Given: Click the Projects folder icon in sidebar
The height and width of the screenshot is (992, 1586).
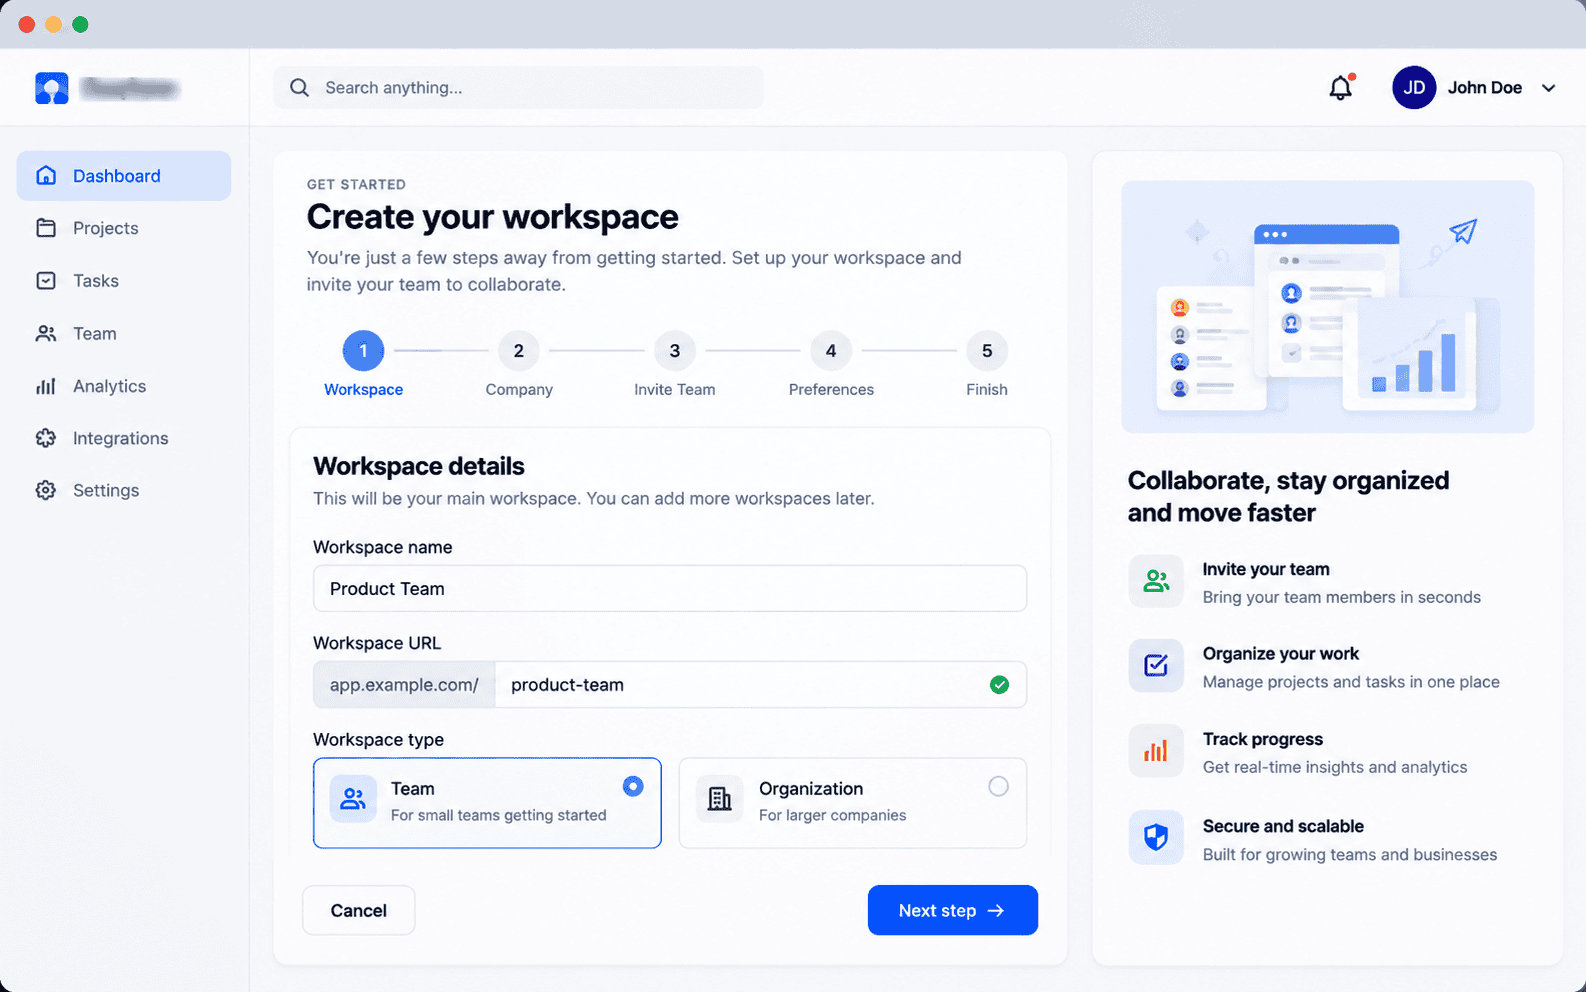Looking at the screenshot, I should point(46,228).
